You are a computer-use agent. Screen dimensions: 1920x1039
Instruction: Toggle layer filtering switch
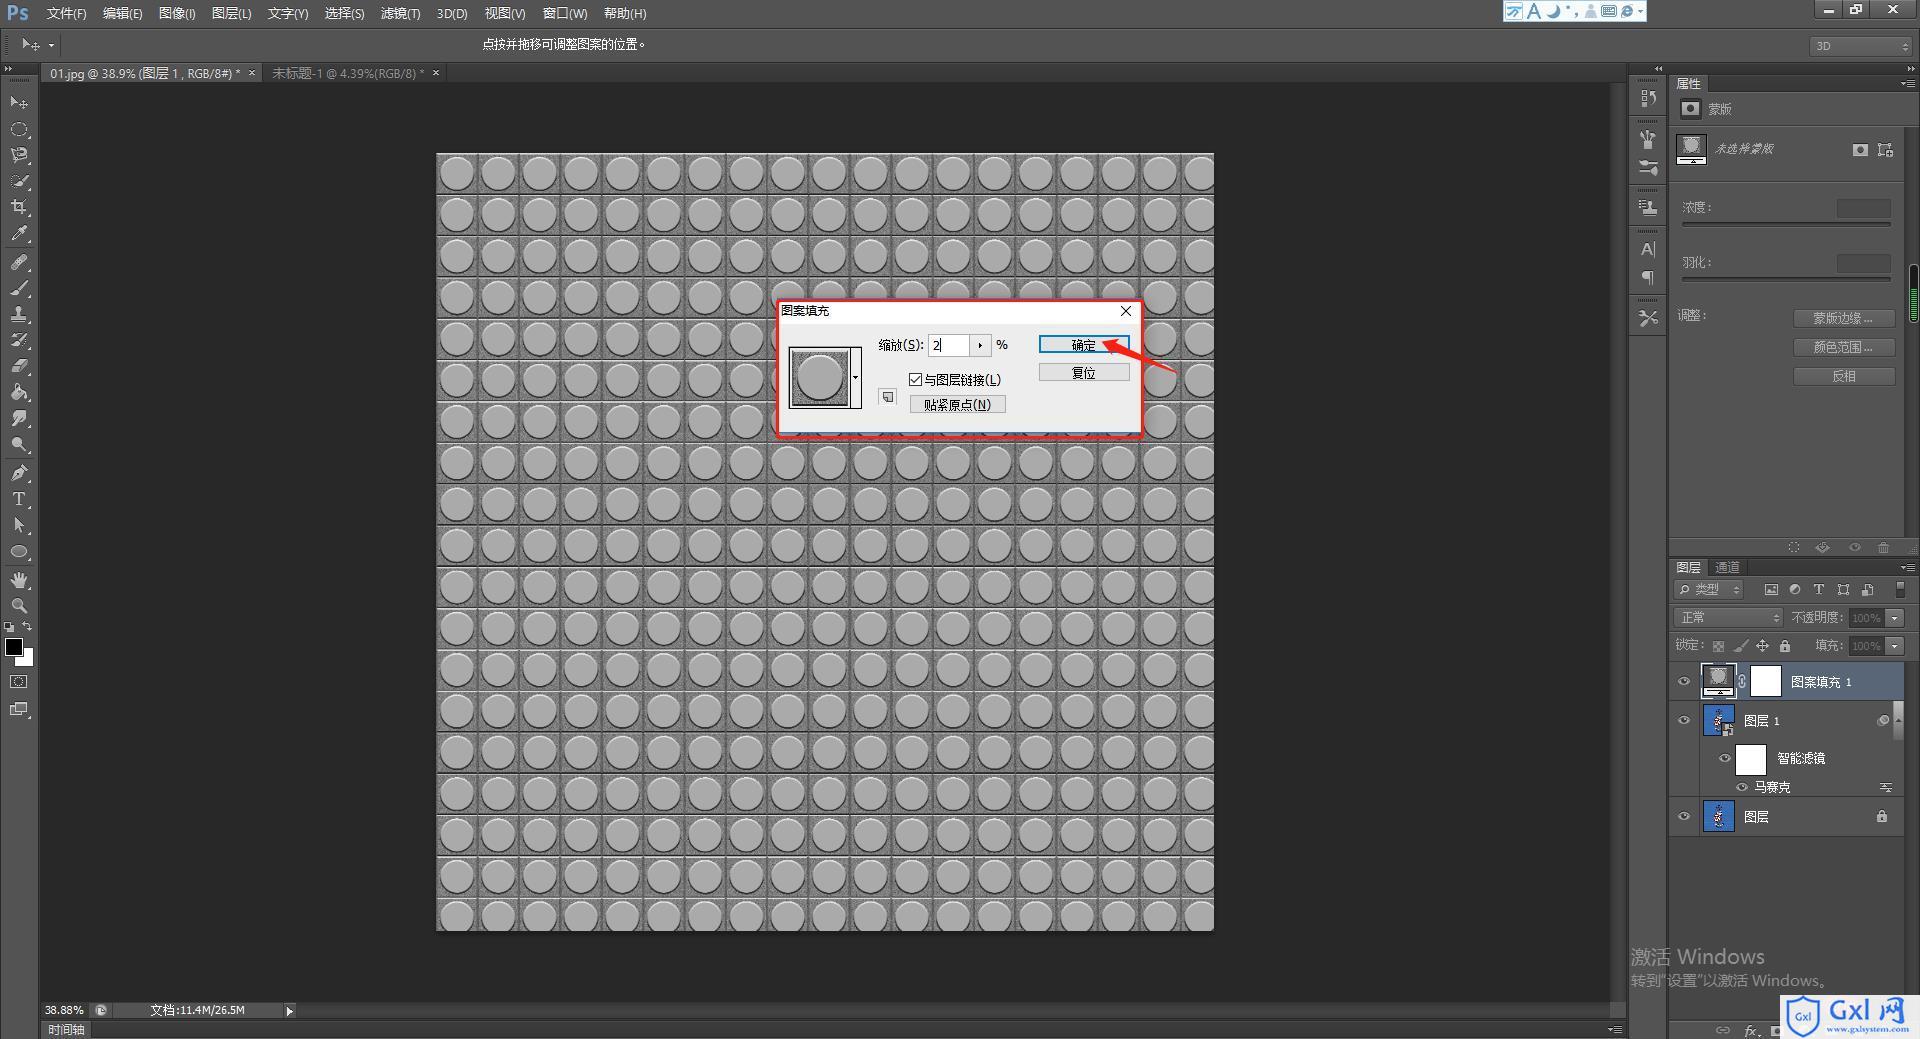click(1900, 590)
